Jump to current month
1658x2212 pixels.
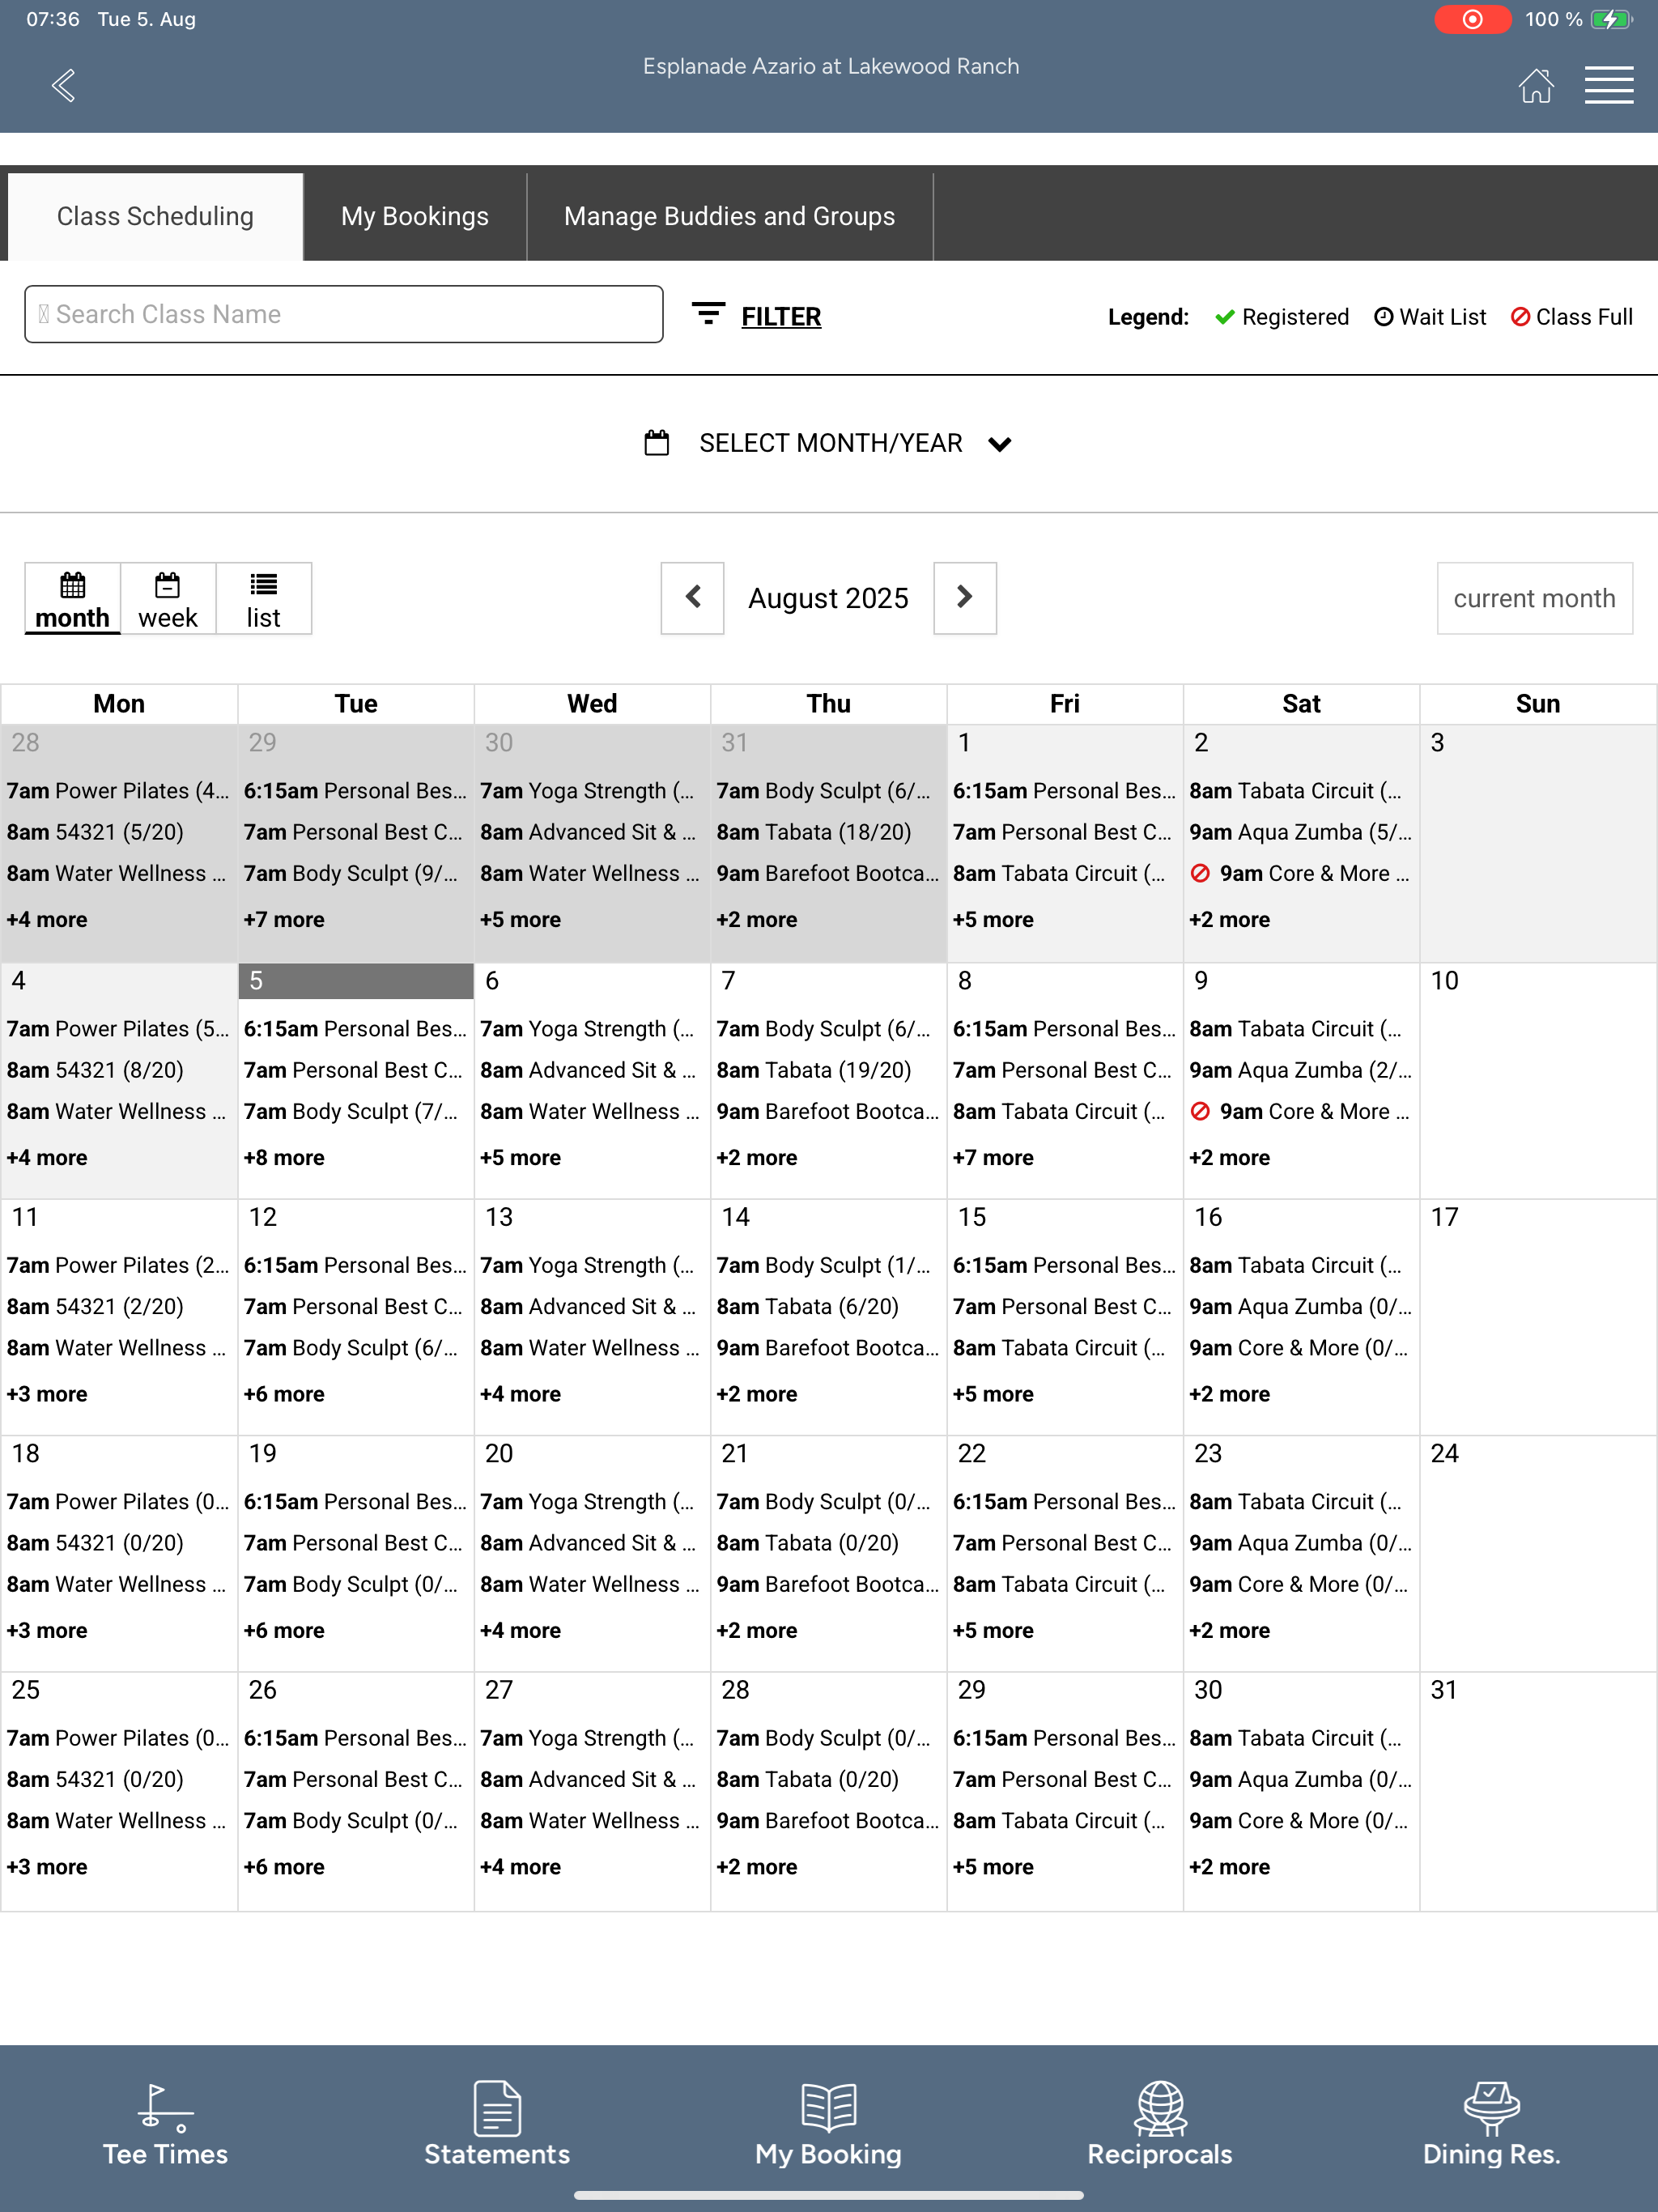click(1534, 598)
